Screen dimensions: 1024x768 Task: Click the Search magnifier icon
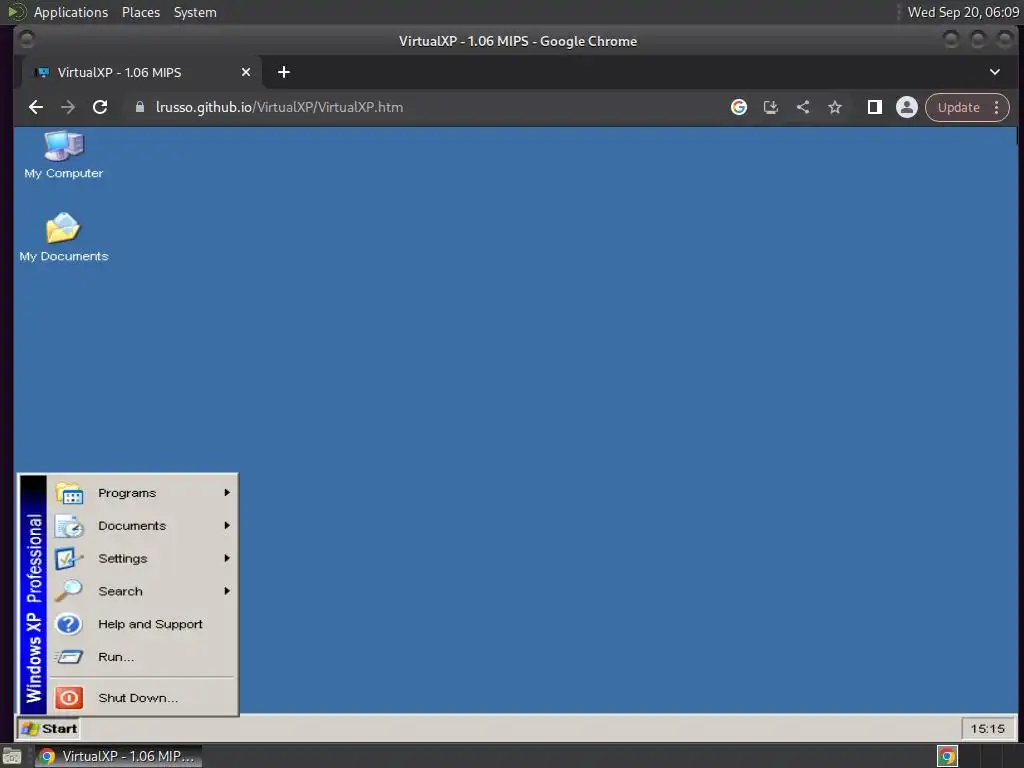tap(69, 591)
